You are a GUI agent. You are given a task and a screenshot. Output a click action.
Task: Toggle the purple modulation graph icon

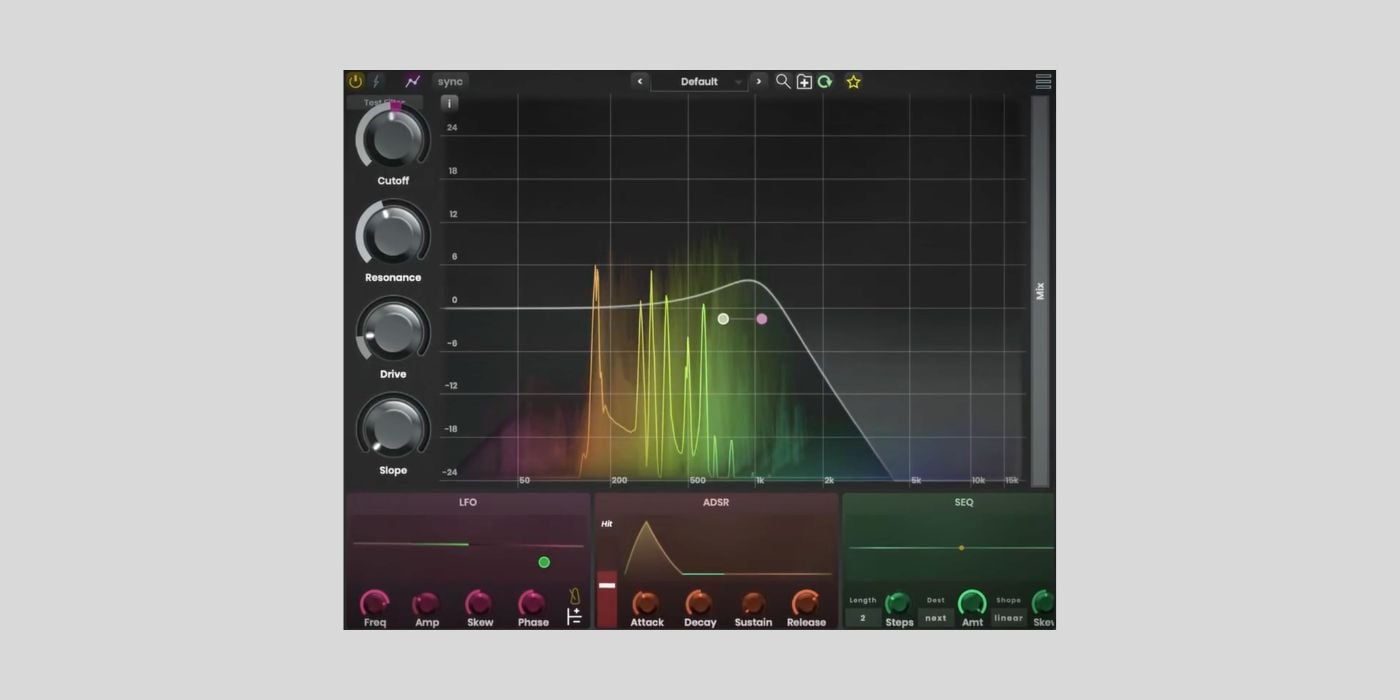tap(412, 81)
